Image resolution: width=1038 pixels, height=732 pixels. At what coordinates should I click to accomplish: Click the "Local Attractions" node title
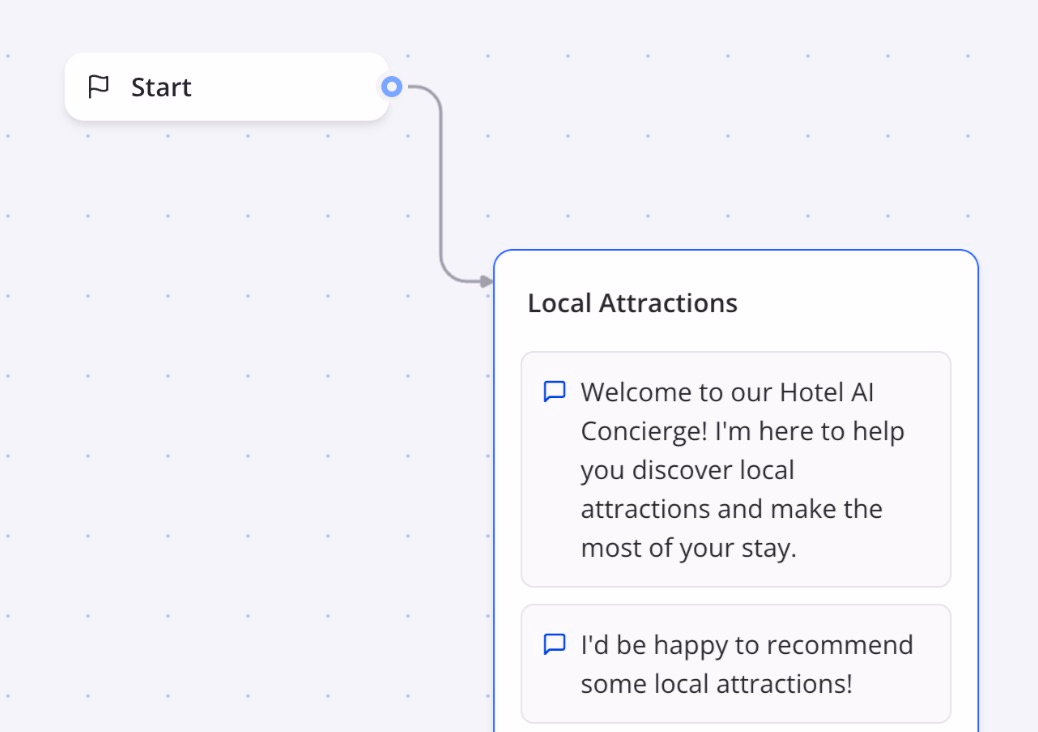point(632,303)
